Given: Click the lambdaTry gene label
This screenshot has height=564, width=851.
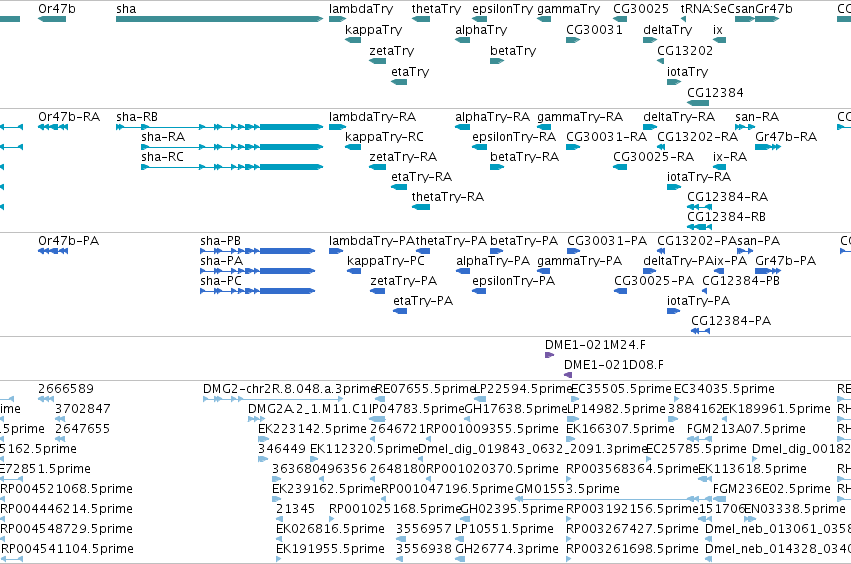Looking at the screenshot, I should point(361,9).
